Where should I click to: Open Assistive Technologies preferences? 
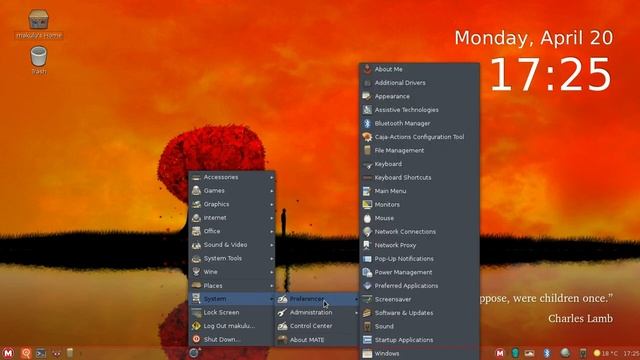coord(419,110)
